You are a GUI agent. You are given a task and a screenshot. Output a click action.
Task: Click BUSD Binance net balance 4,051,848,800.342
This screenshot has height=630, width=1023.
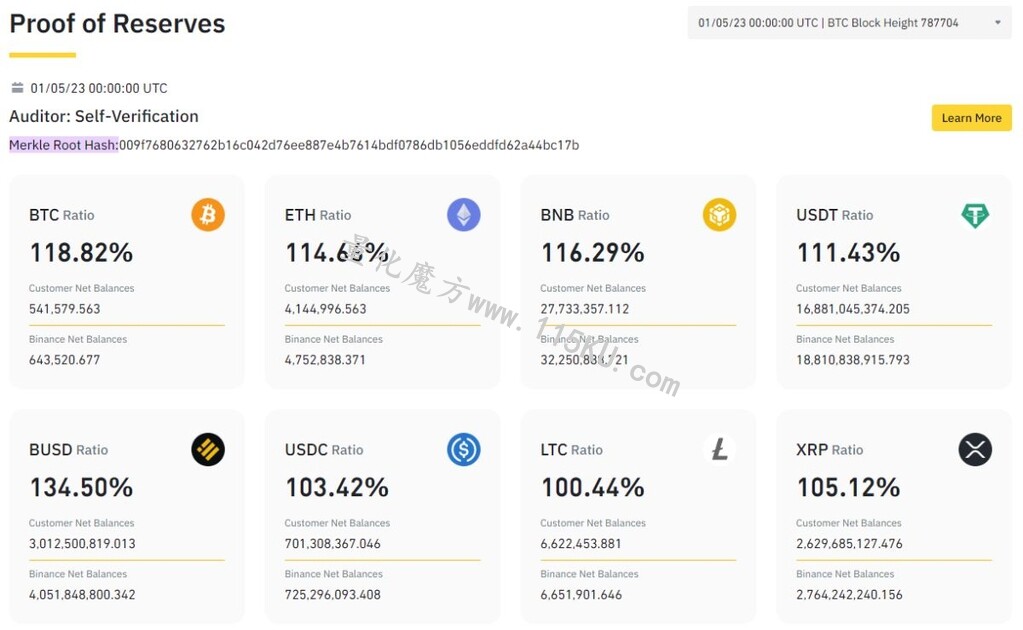[x=82, y=595]
